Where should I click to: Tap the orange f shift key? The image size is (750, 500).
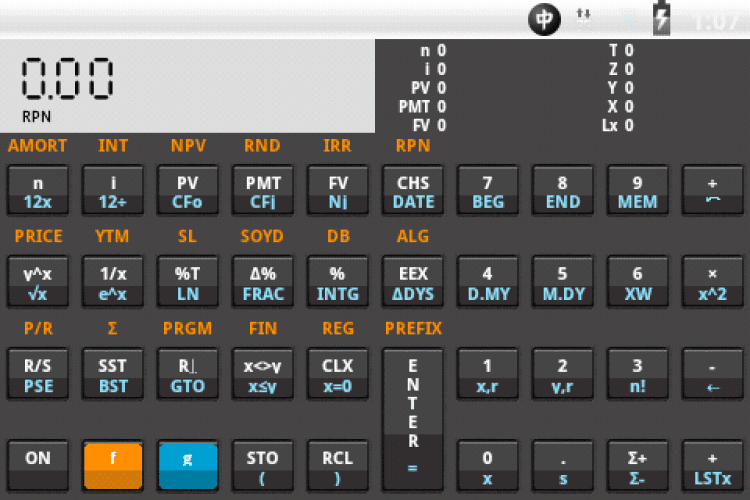pos(113,466)
